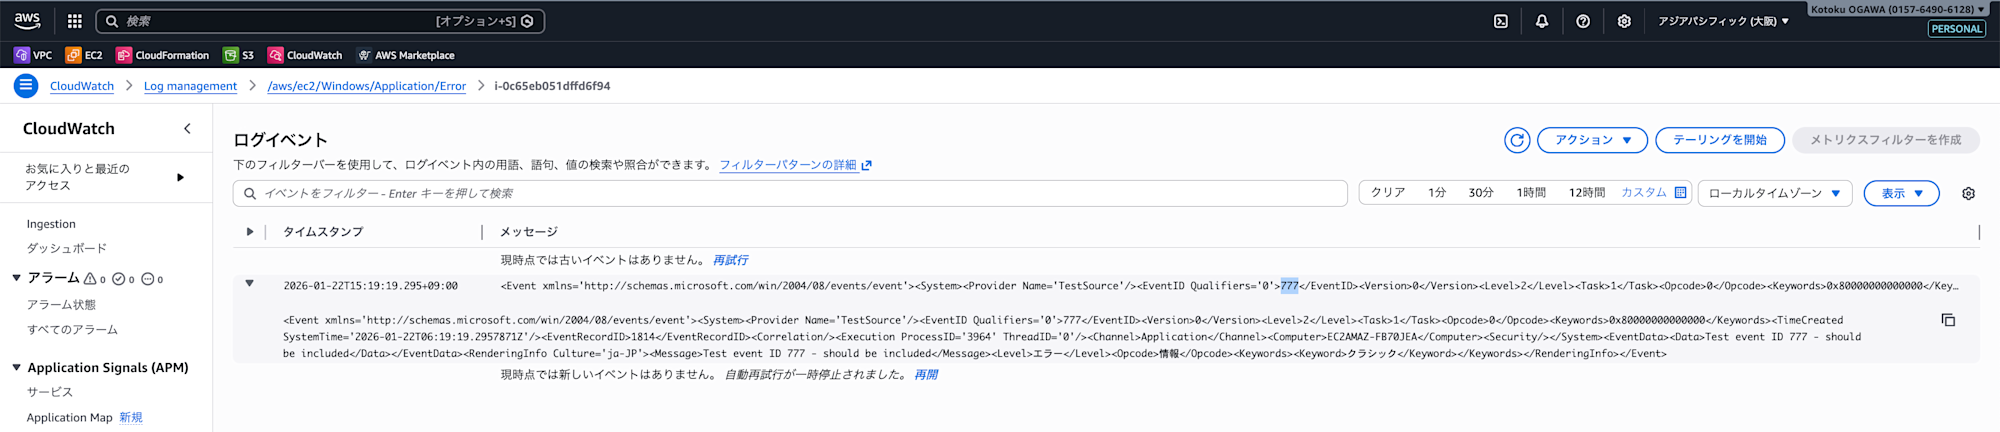Focus the top AWS search box

pos(320,21)
